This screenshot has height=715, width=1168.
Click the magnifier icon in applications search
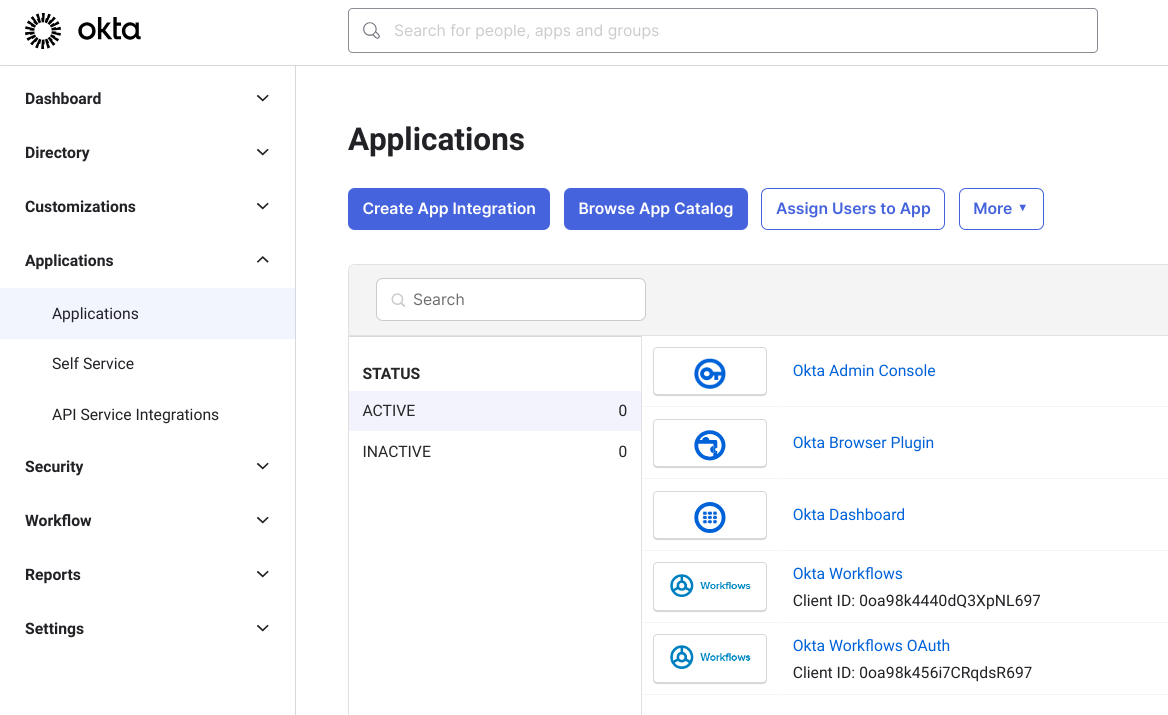(x=399, y=299)
